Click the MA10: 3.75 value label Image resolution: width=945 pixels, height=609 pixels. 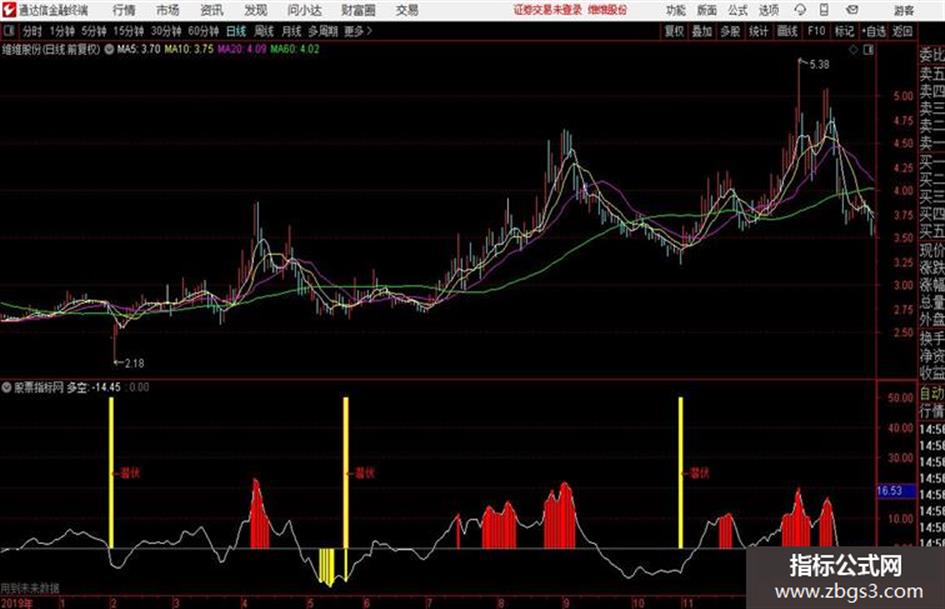click(189, 49)
